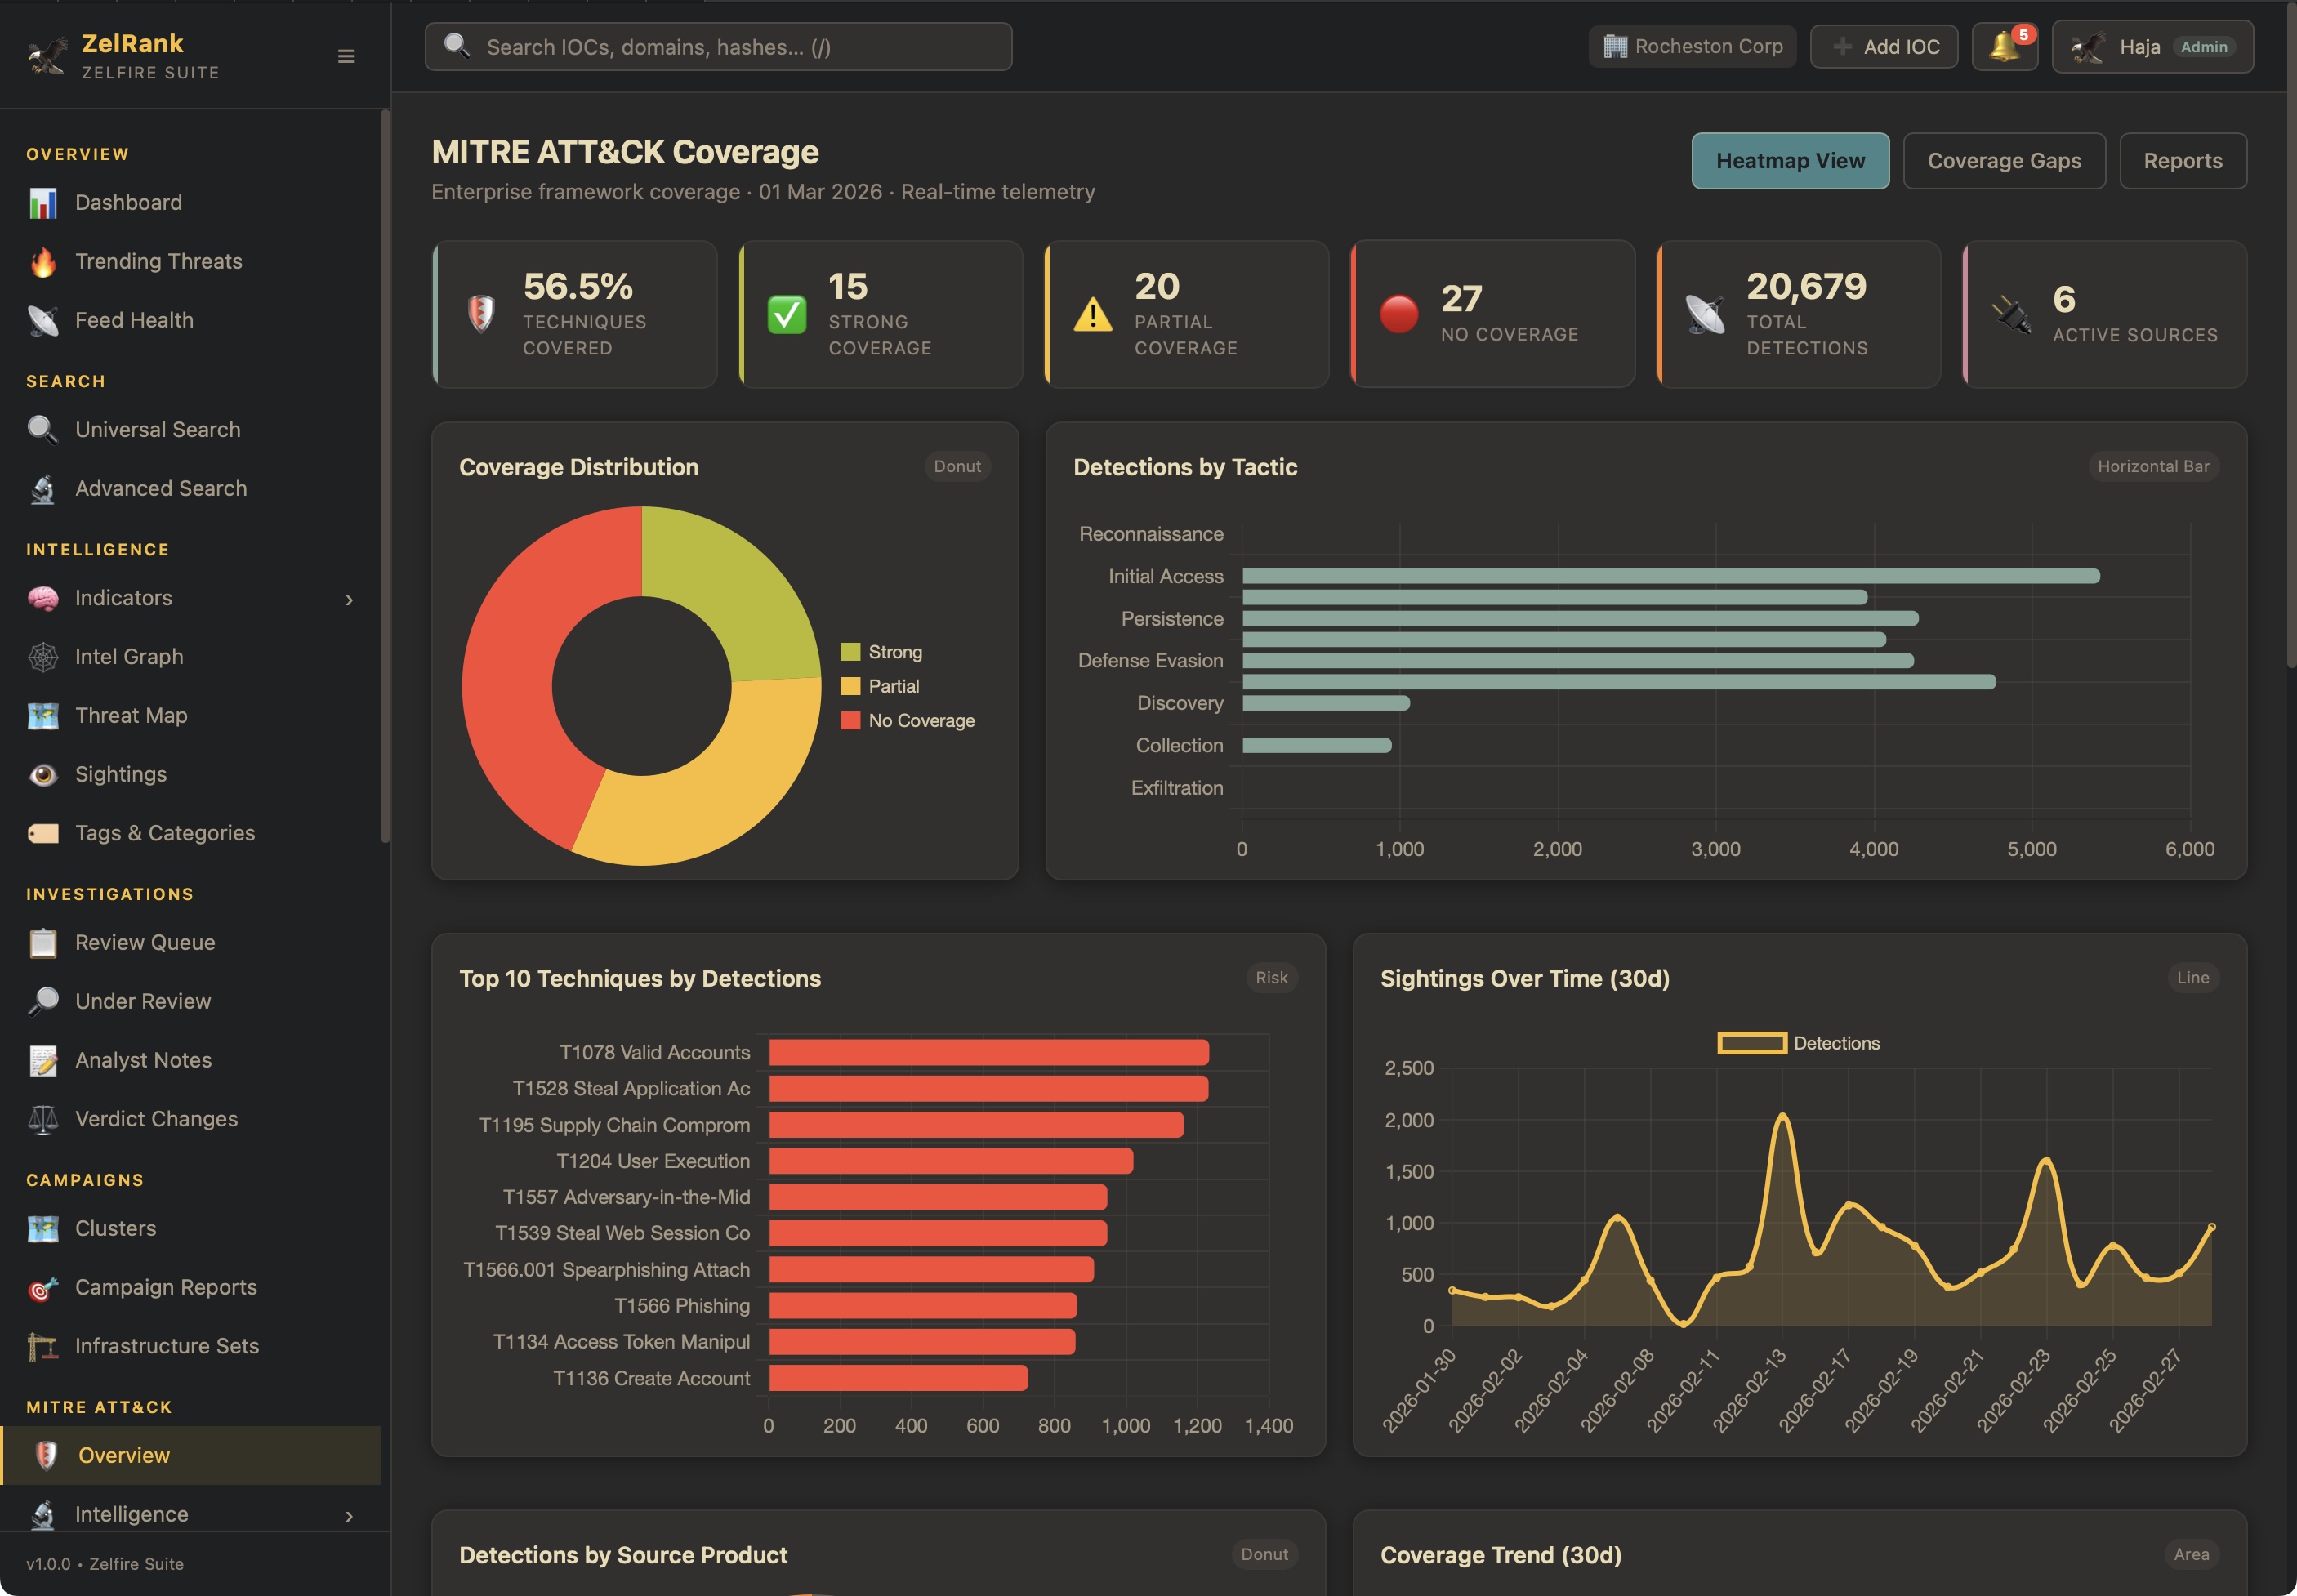Click the Search IOCs input field

718,47
